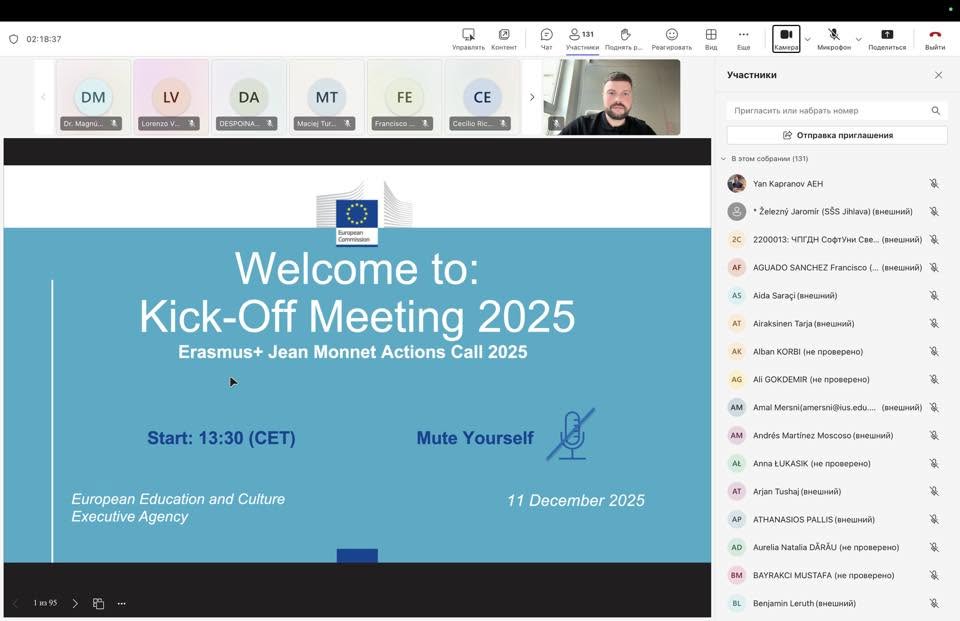Click muted mic icon for Yan Kapranov AEH
Viewport: 960px width, 621px height.
[x=934, y=183]
